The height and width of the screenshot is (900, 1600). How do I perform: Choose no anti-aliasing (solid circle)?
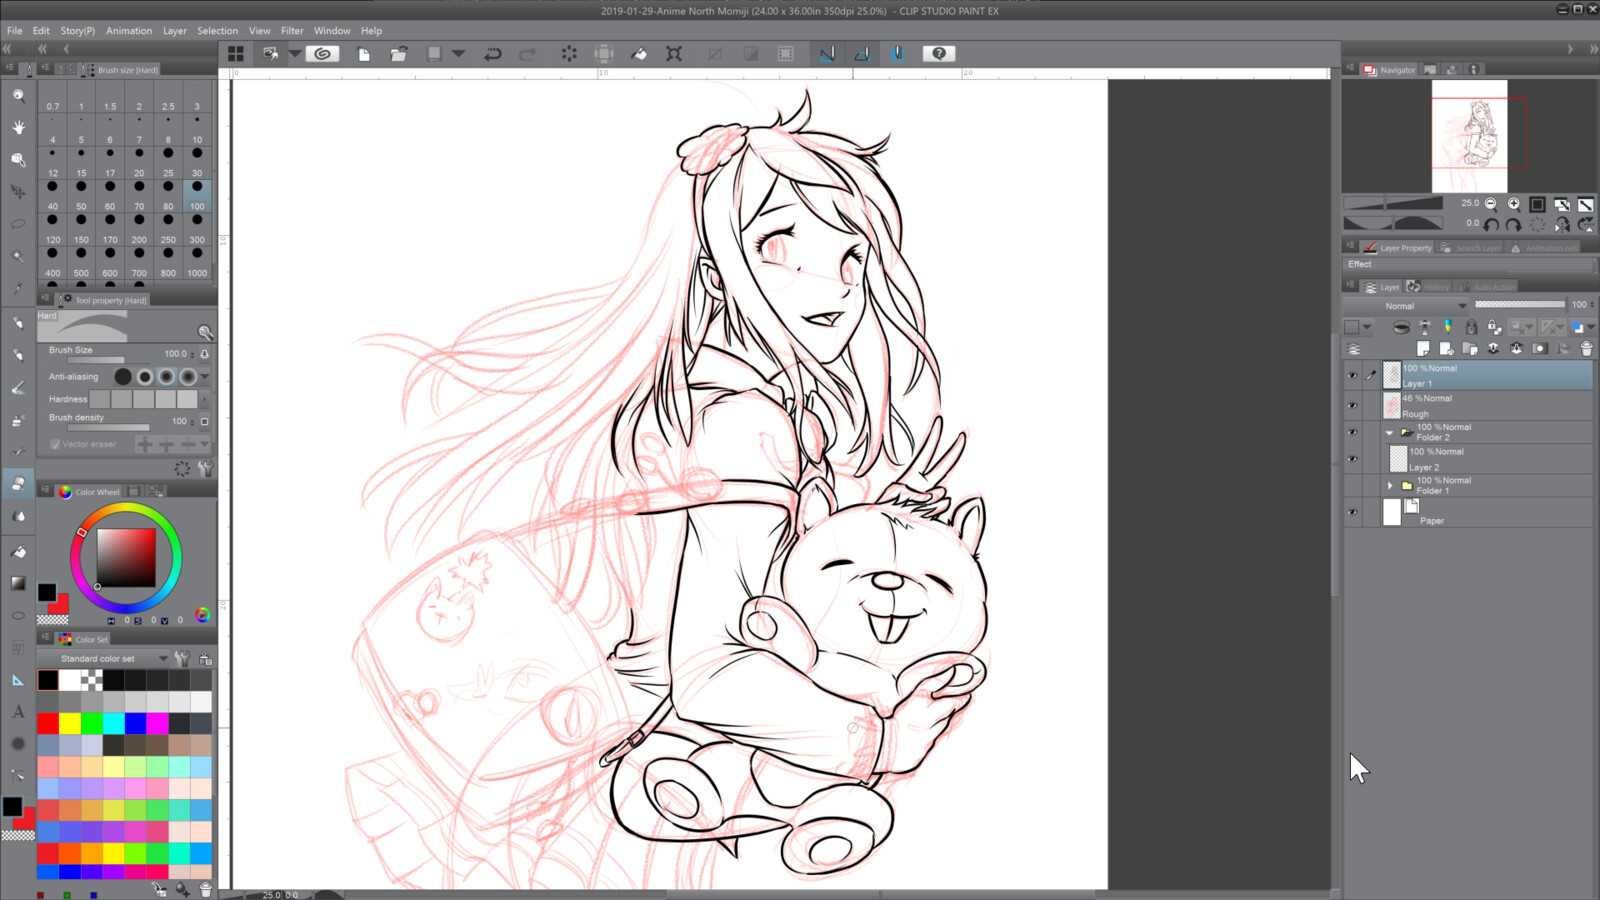point(123,377)
